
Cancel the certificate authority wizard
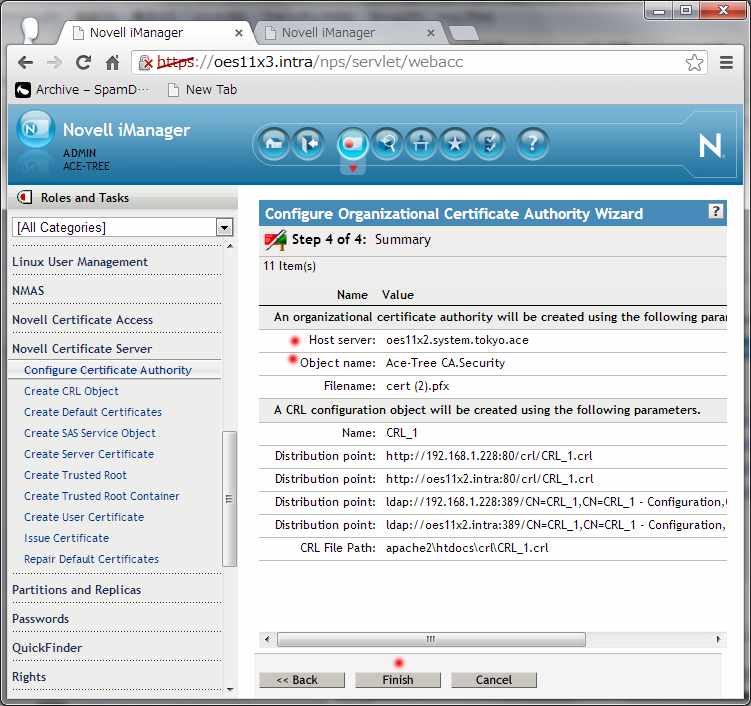[494, 680]
